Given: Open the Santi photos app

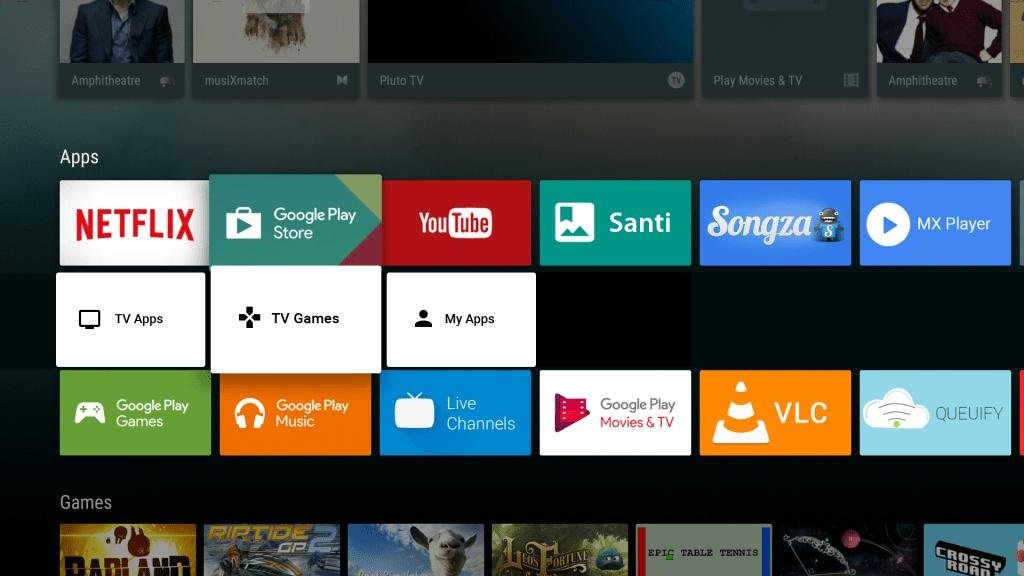Looking at the screenshot, I should click(x=615, y=222).
